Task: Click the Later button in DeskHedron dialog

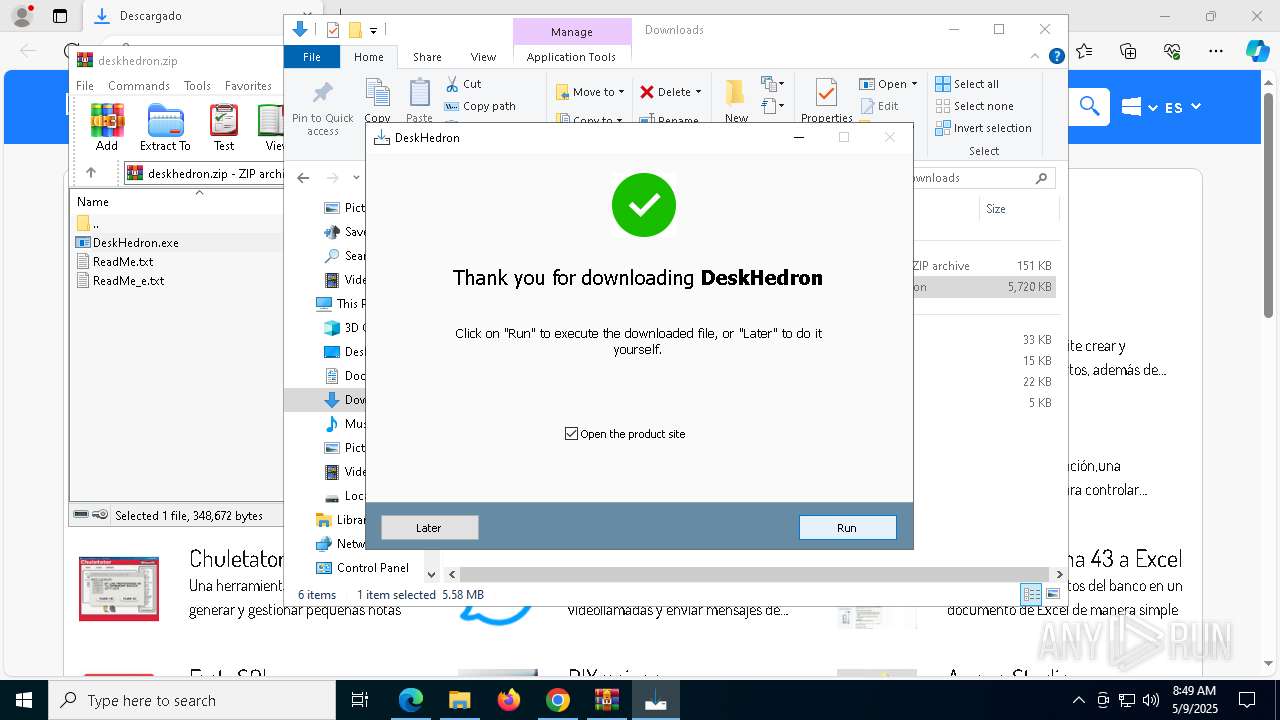Action: point(429,528)
